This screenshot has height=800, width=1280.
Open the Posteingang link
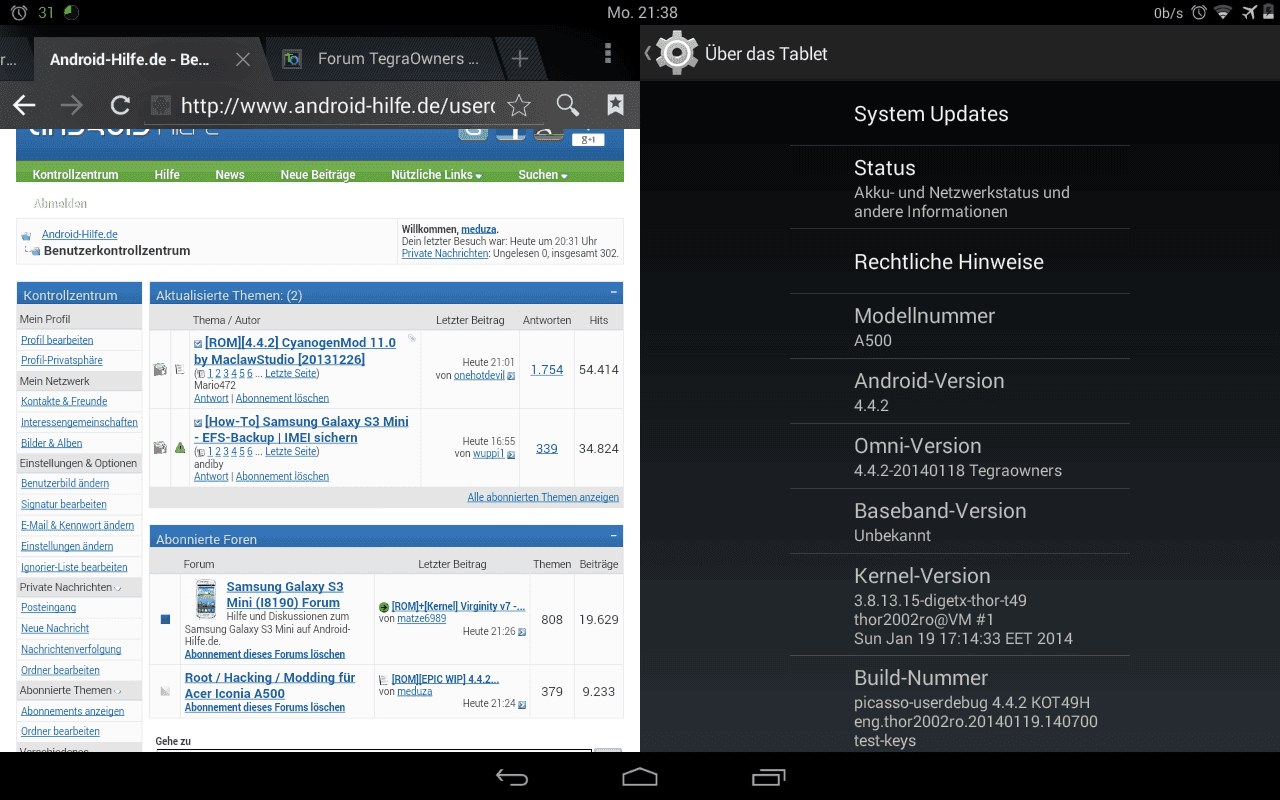48,607
